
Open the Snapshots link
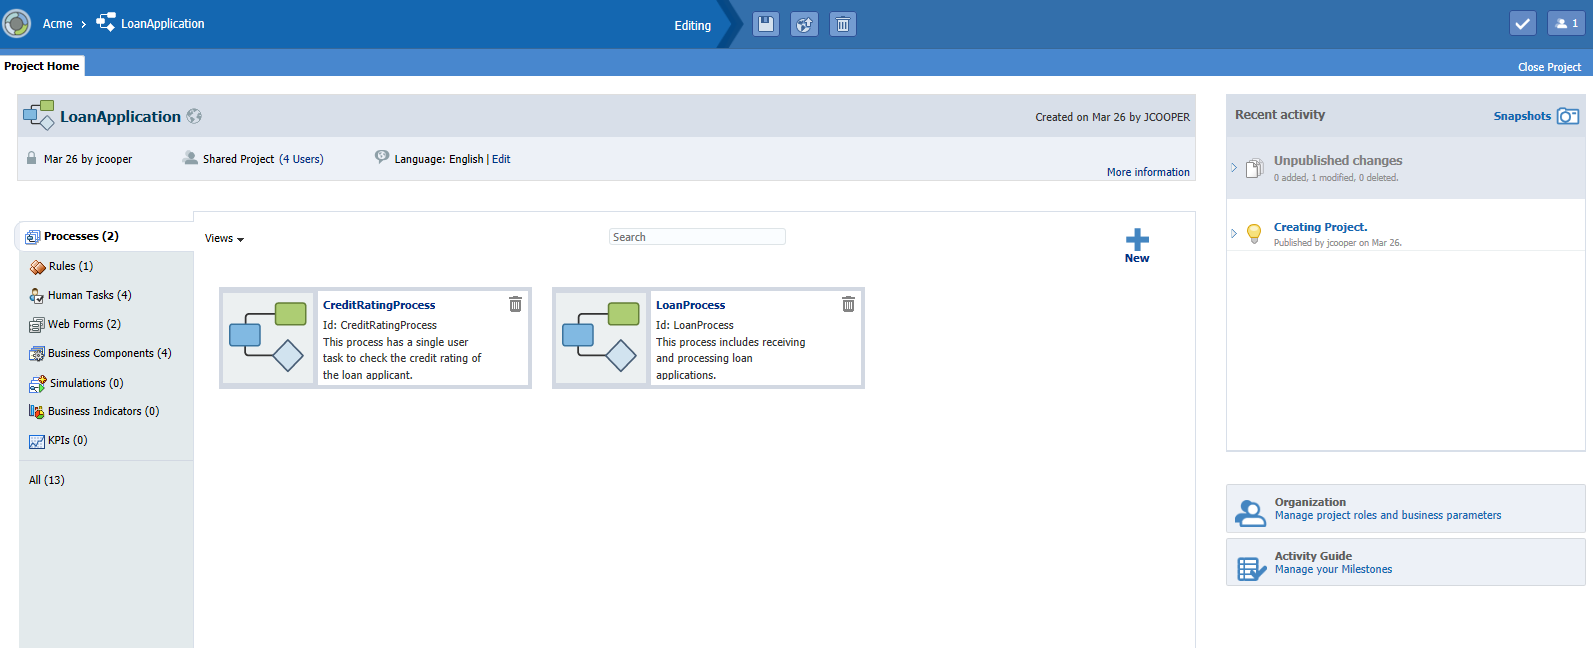click(x=1522, y=116)
